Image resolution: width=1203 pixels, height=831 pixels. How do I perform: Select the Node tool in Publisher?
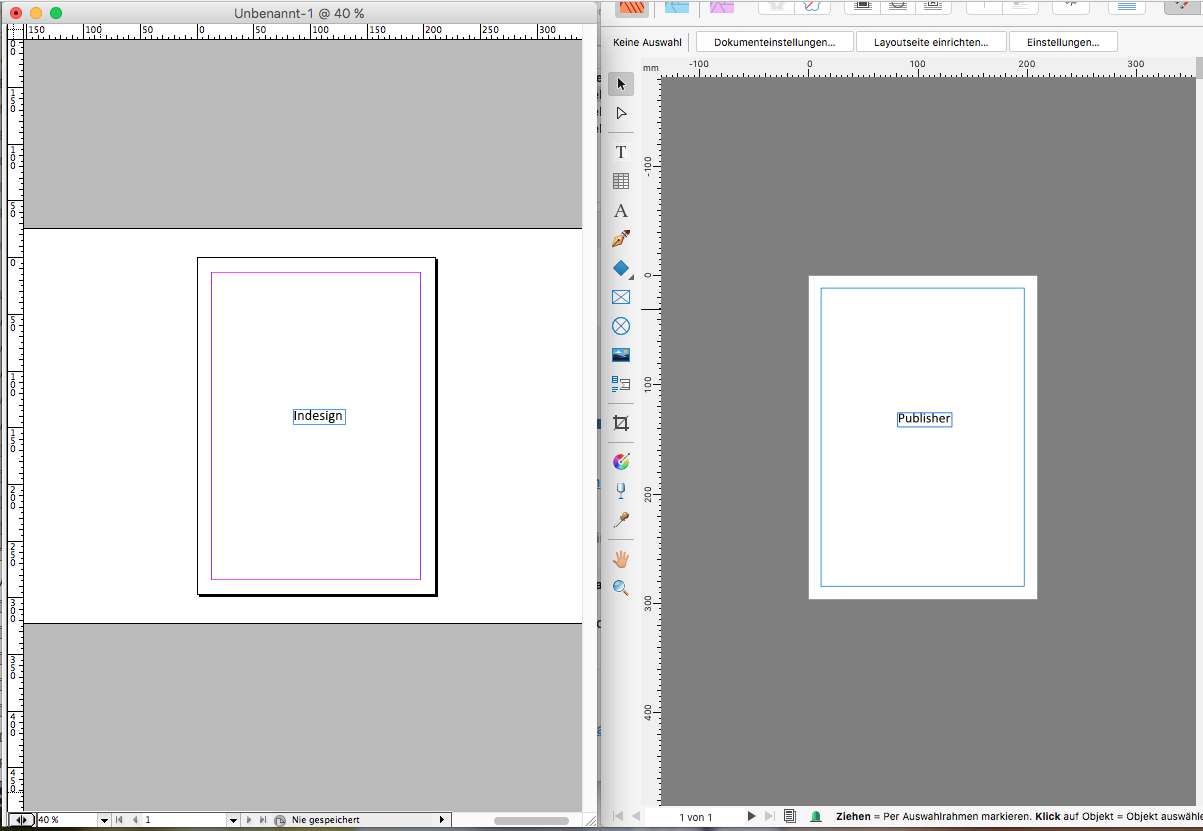pos(621,113)
